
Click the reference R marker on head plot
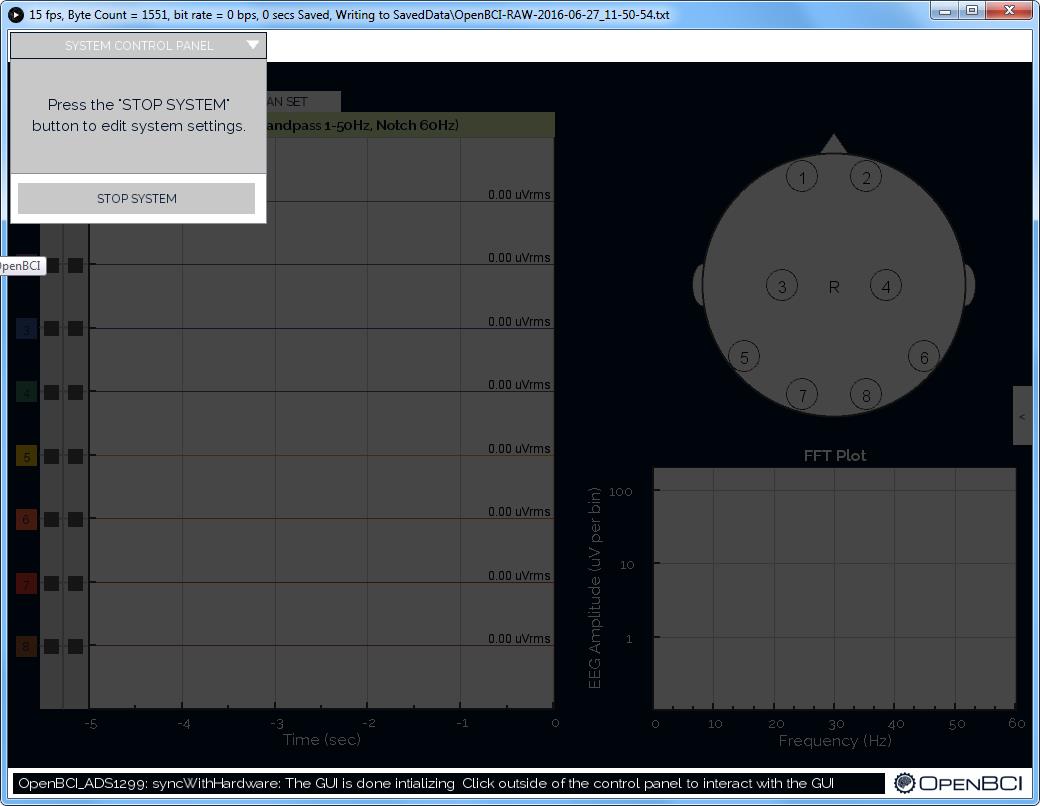point(834,287)
